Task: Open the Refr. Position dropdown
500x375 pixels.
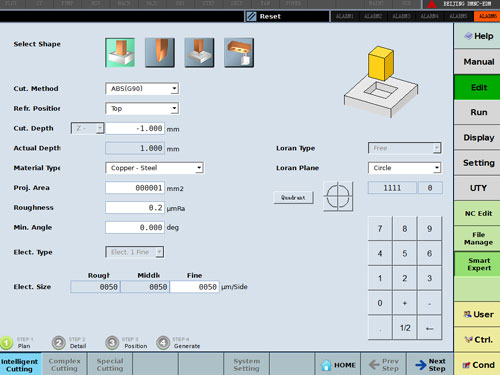Action: tap(142, 108)
